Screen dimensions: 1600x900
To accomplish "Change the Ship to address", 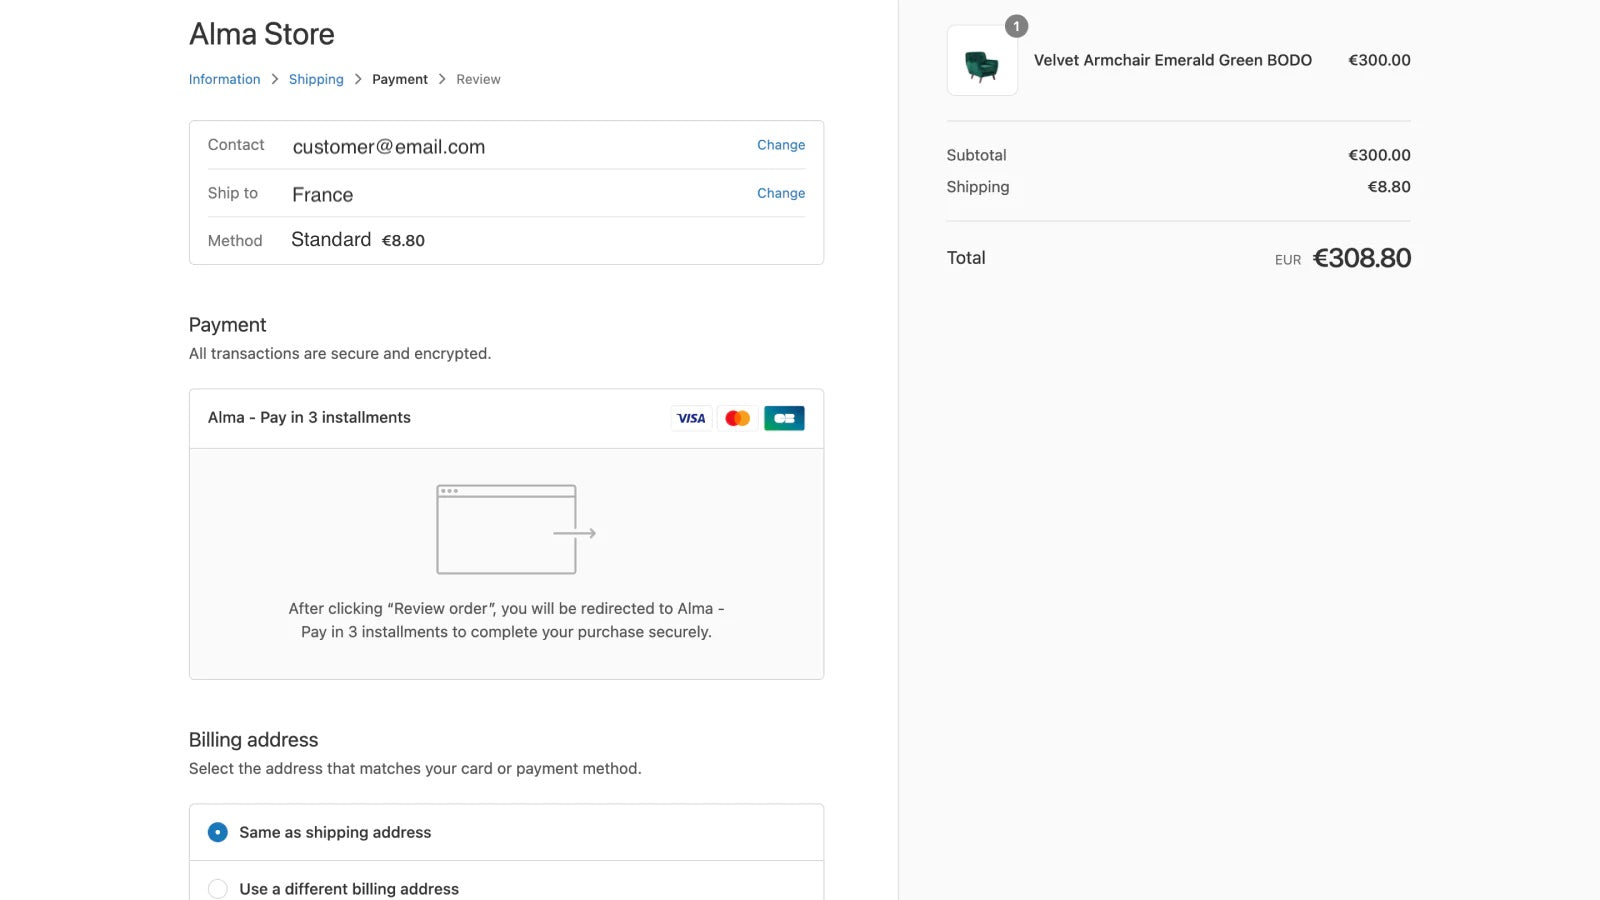I will pyautogui.click(x=781, y=193).
